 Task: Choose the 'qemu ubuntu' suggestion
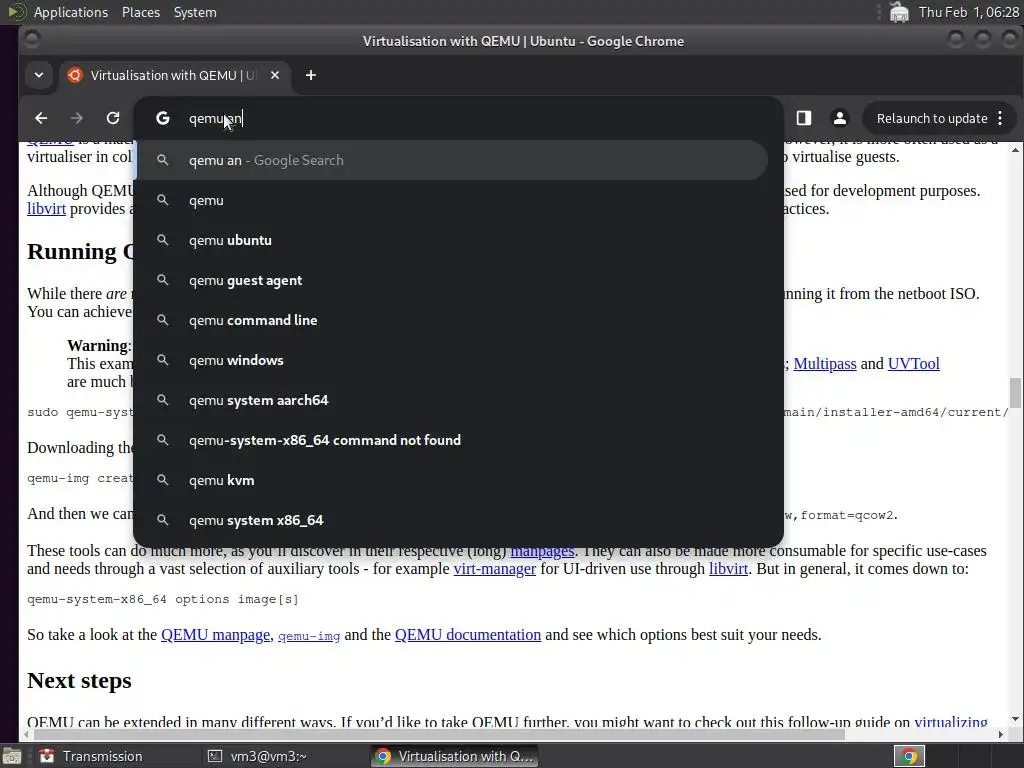[x=452, y=240]
